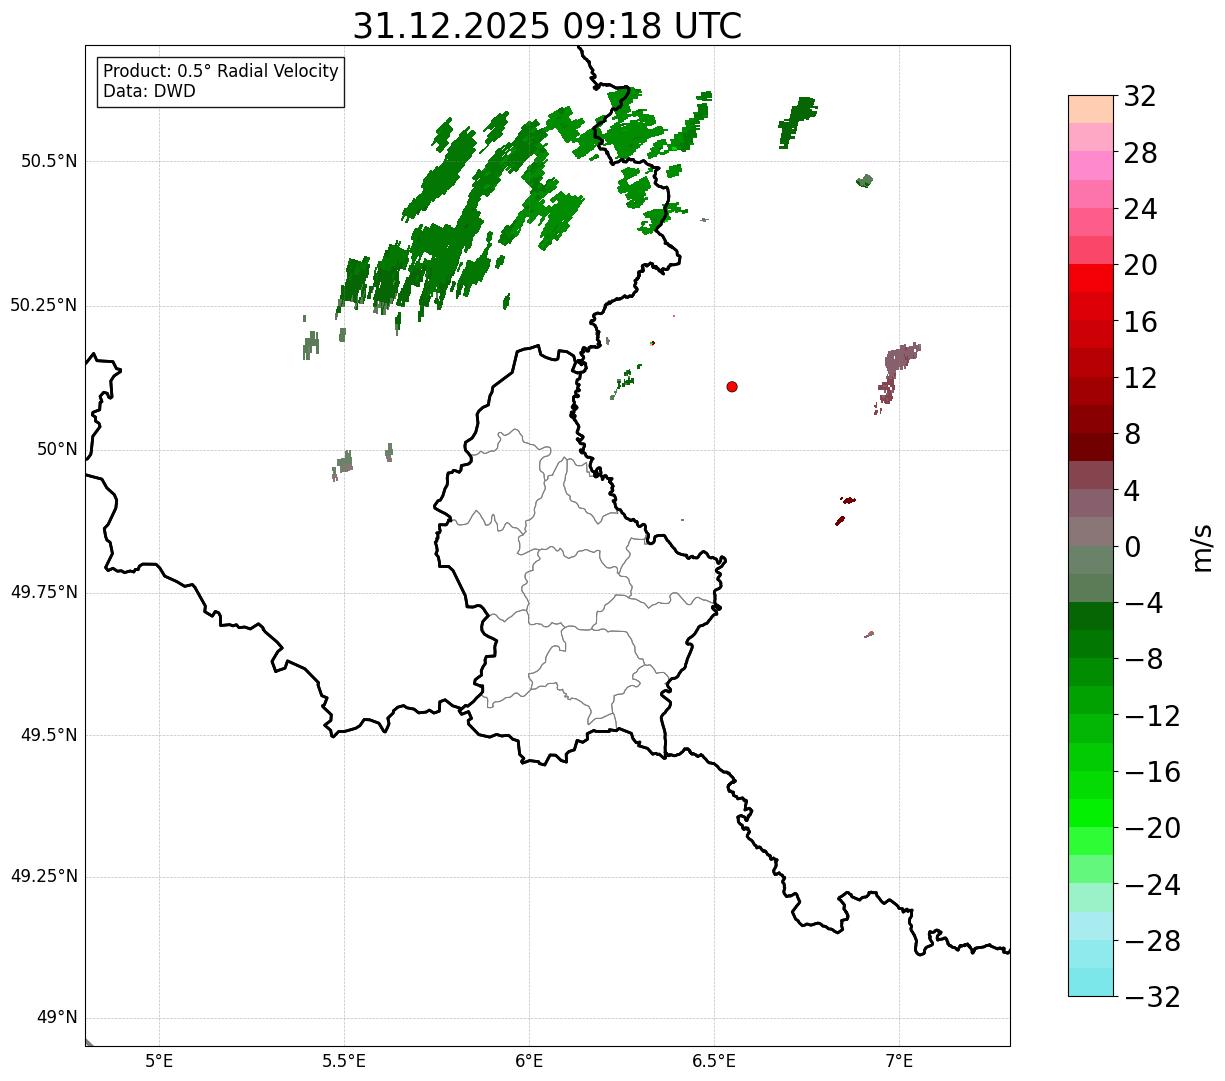Click the 7°E longitude label
The height and width of the screenshot is (1081, 1225).
coord(899,1061)
